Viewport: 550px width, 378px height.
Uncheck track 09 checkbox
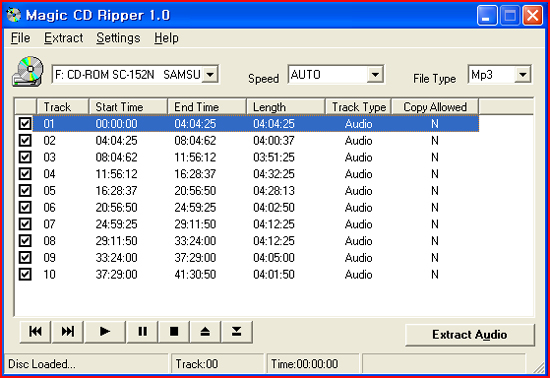click(x=25, y=257)
